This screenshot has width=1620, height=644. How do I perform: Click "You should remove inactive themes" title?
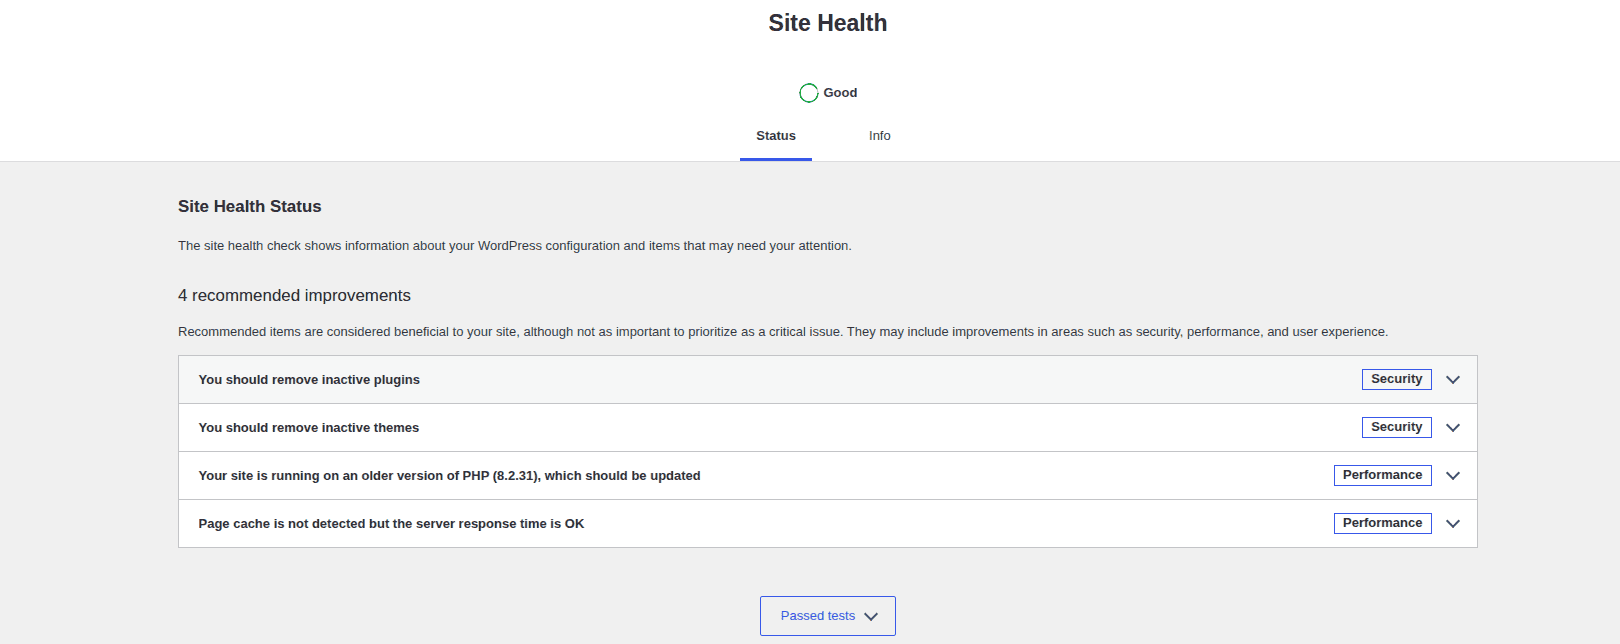point(309,428)
